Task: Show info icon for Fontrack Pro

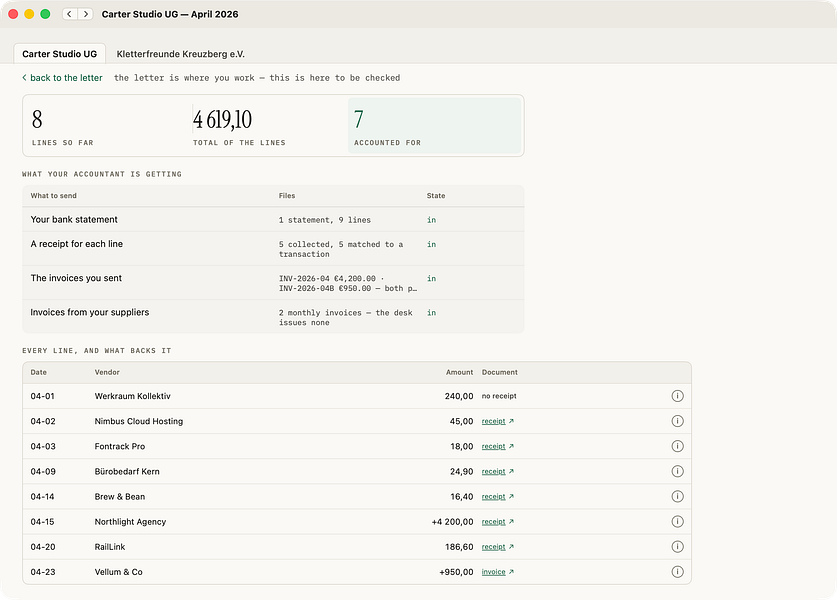Action: [x=677, y=446]
